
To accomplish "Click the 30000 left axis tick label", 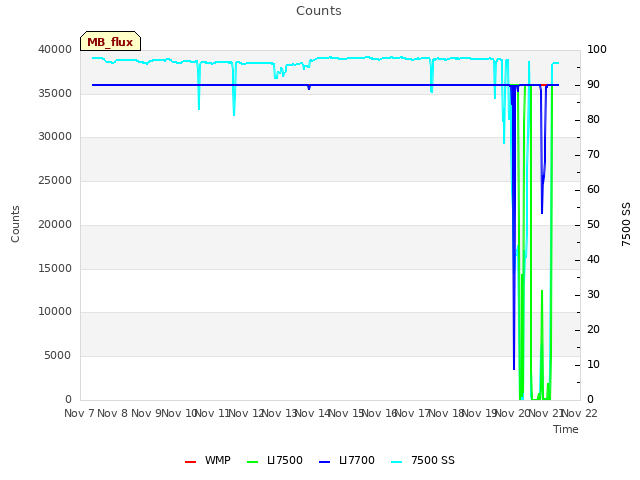I will click(x=55, y=136).
